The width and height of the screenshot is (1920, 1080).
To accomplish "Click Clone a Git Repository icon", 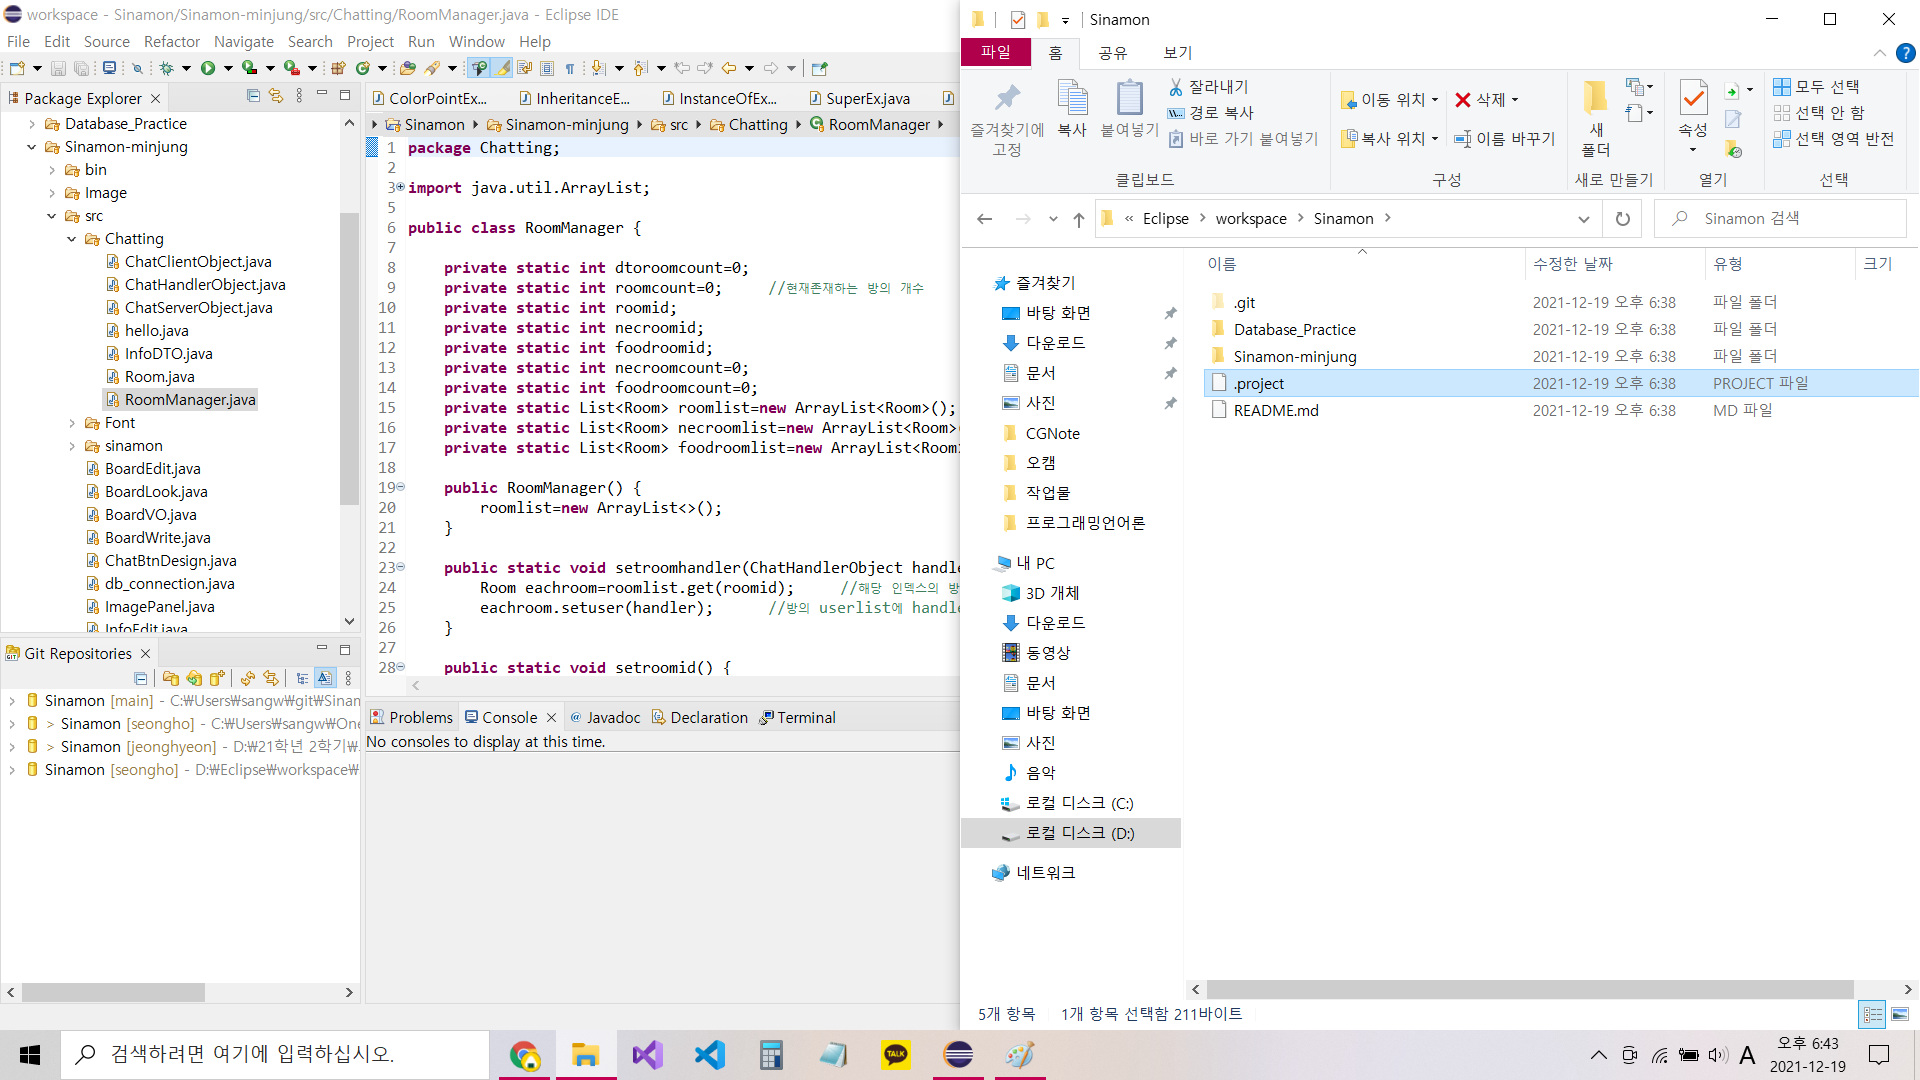I will 194,678.
